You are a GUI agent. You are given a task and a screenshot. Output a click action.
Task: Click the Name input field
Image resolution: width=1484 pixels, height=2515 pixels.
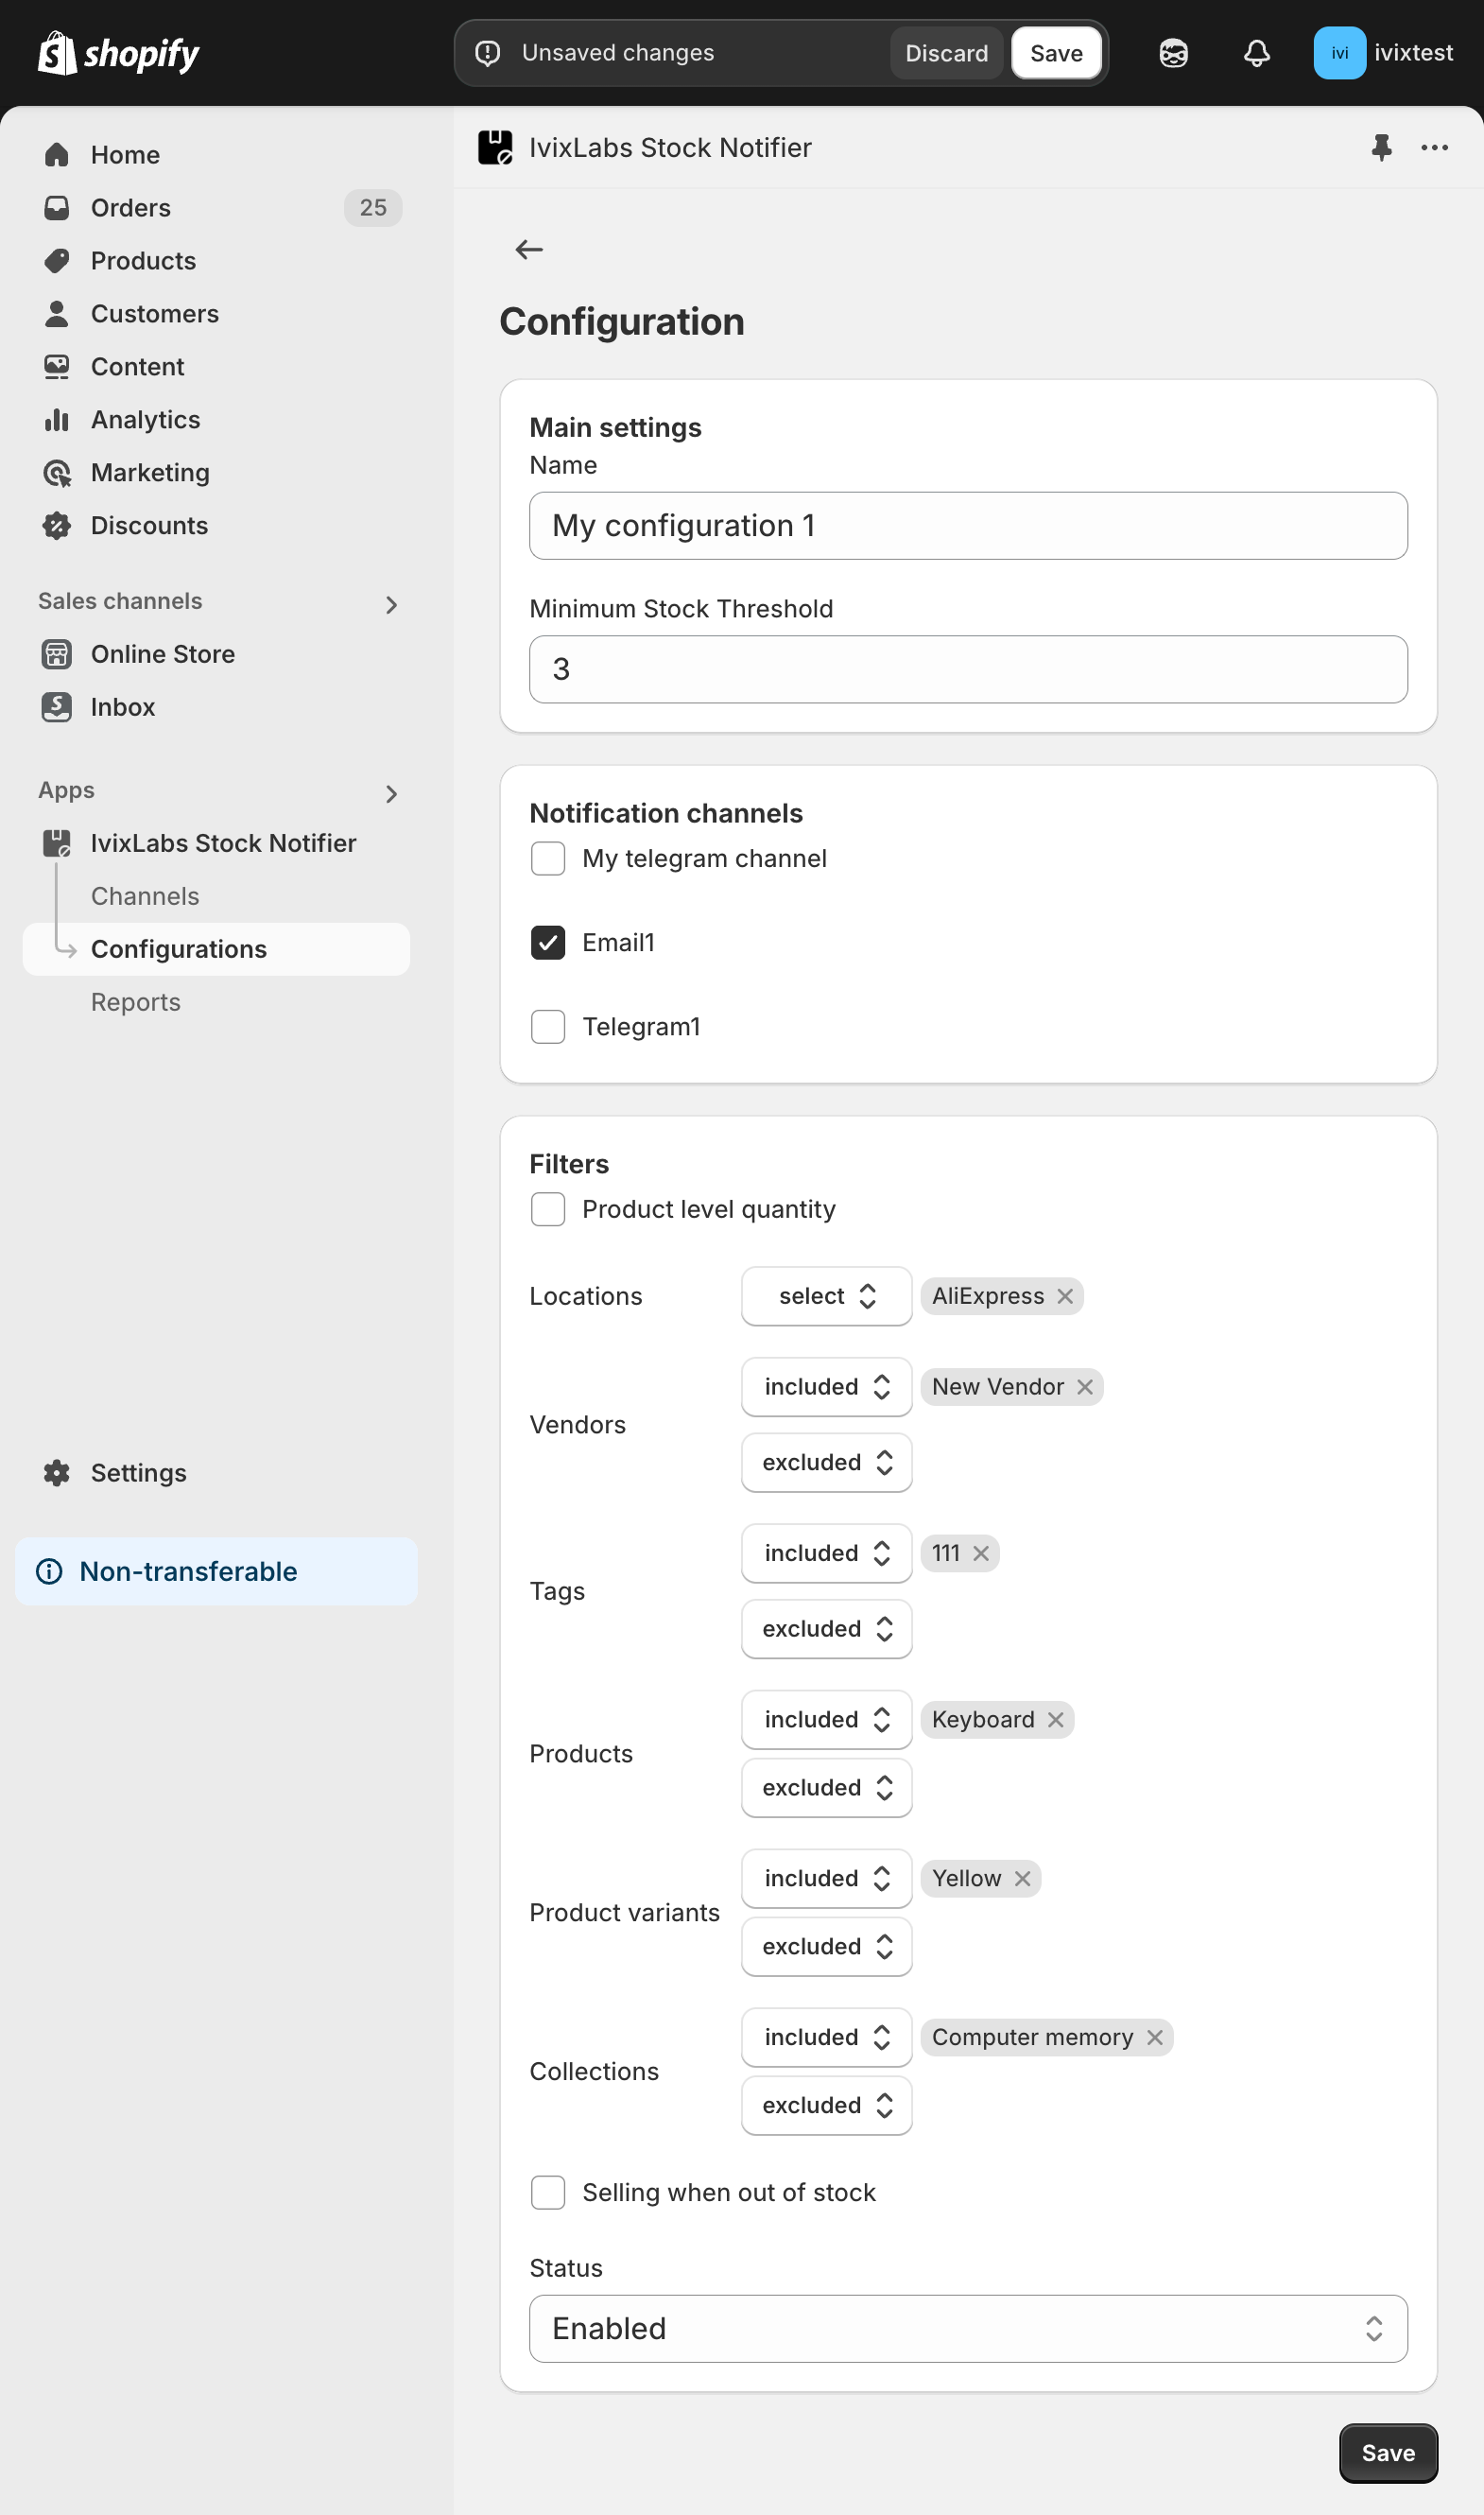click(x=968, y=526)
